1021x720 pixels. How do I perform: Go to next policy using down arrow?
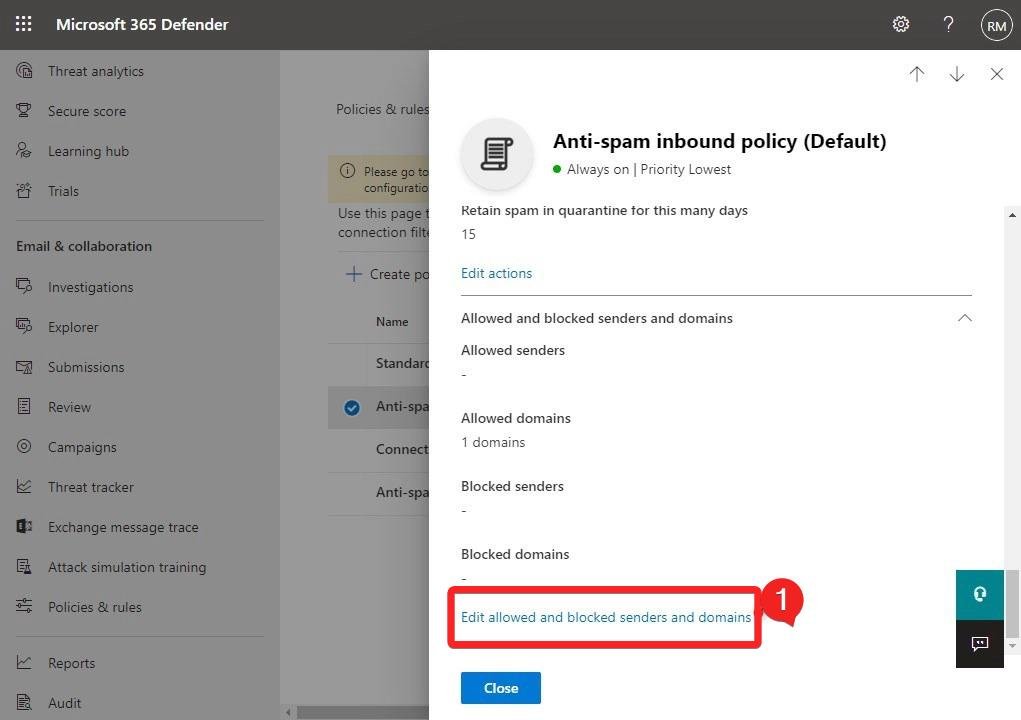pos(956,74)
